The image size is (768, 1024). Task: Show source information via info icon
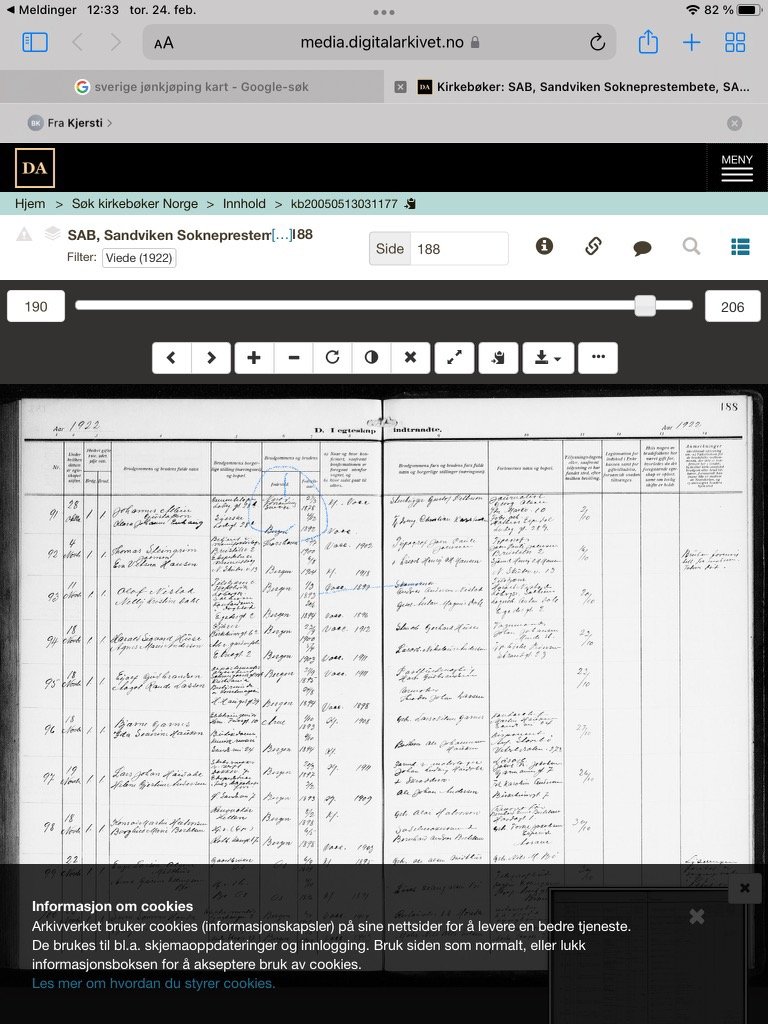544,246
